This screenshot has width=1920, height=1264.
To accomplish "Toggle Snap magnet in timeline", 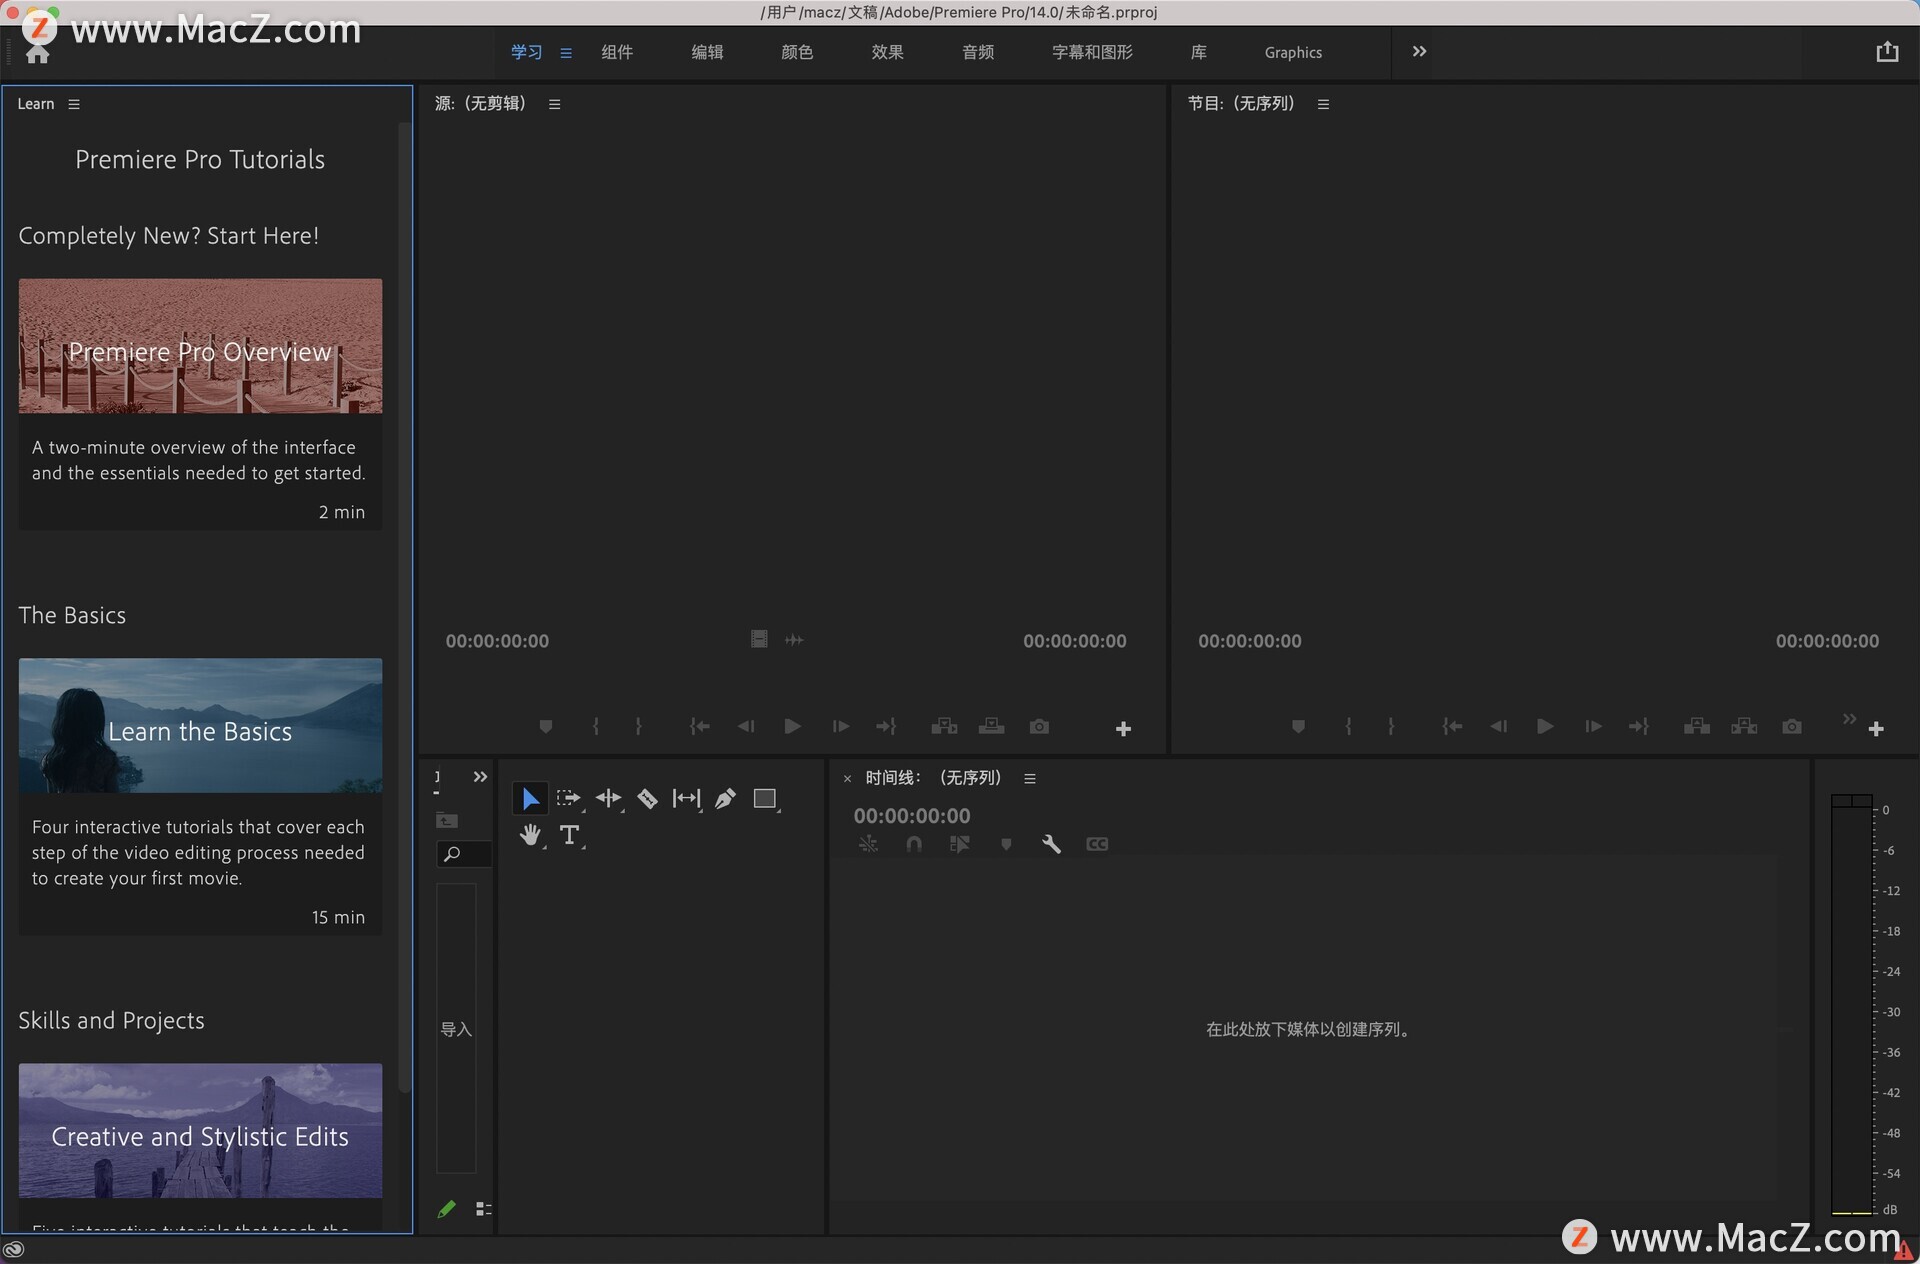I will 914,844.
